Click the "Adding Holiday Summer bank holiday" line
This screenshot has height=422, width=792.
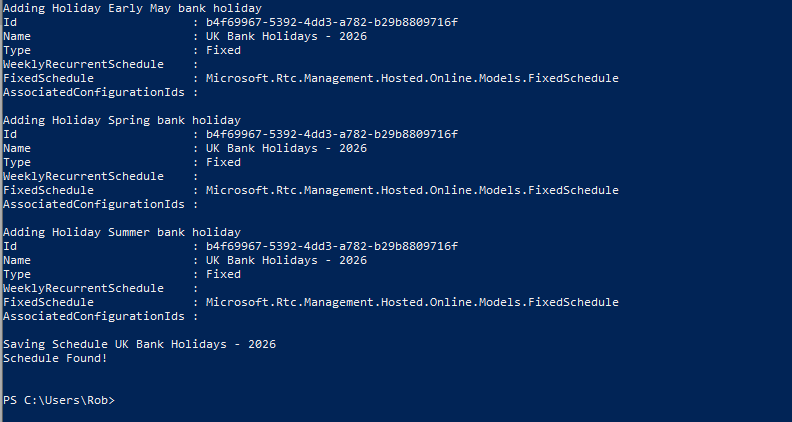(122, 232)
